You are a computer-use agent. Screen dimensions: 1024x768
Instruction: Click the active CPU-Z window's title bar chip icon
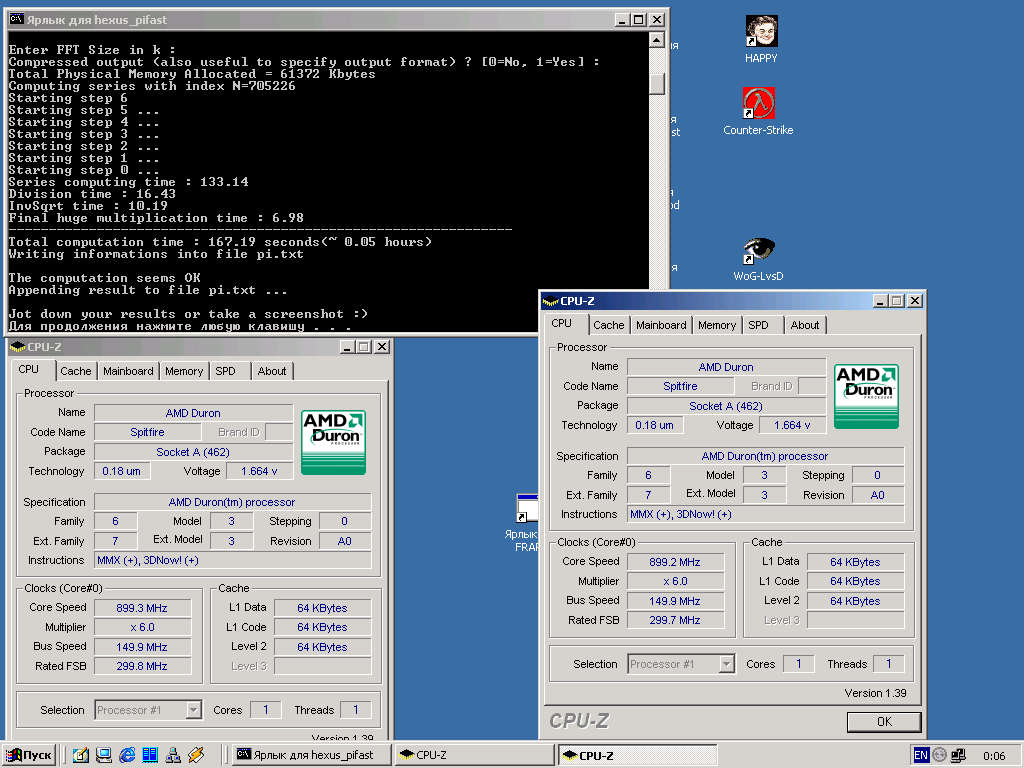tap(551, 301)
